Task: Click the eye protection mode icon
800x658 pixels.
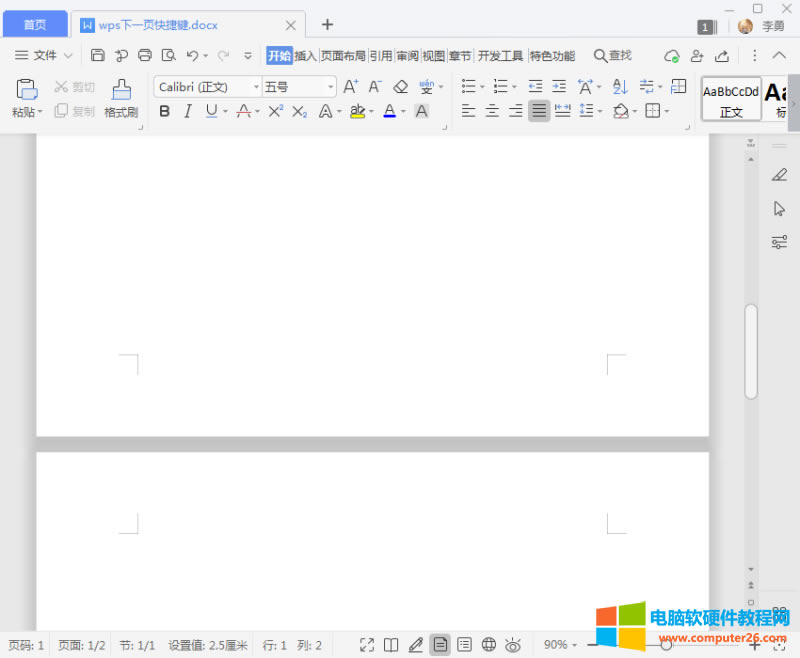Action: [x=513, y=645]
